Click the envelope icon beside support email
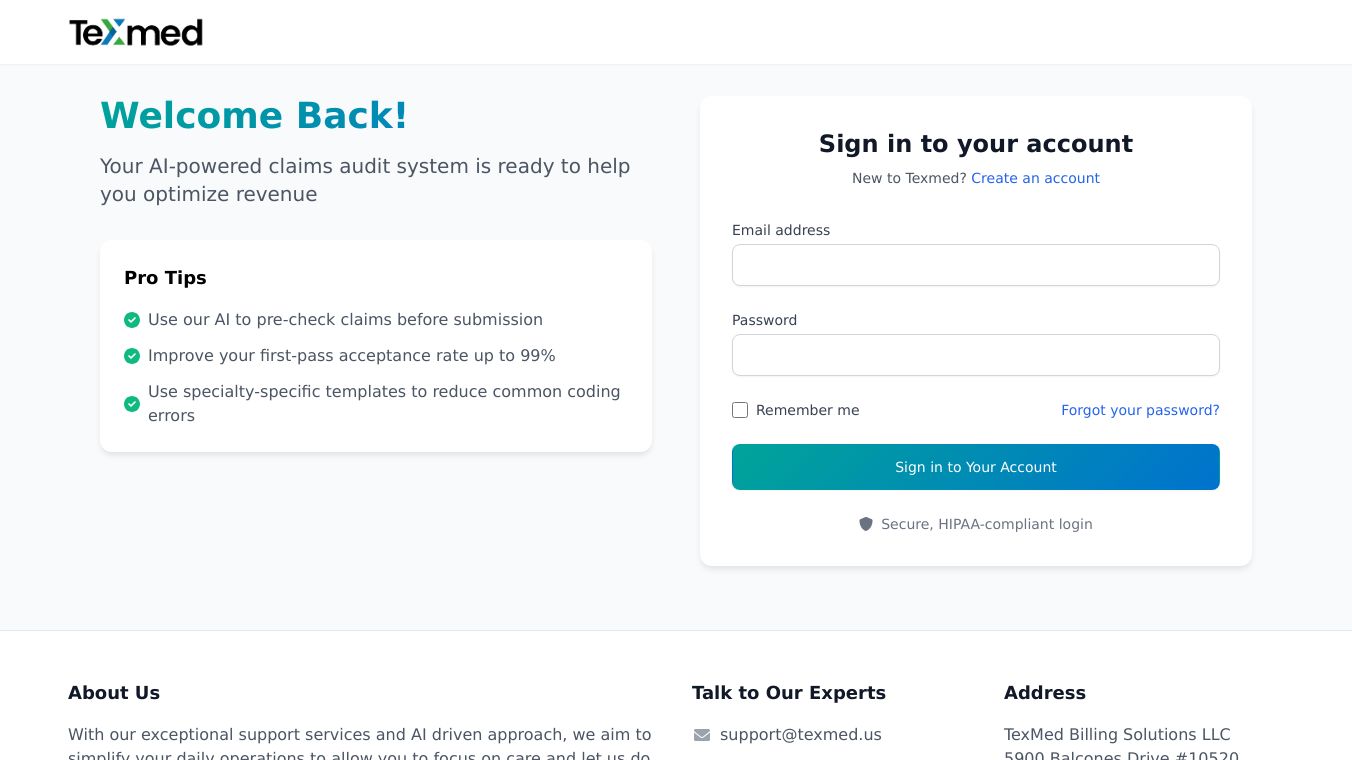Image resolution: width=1352 pixels, height=760 pixels. [702, 735]
